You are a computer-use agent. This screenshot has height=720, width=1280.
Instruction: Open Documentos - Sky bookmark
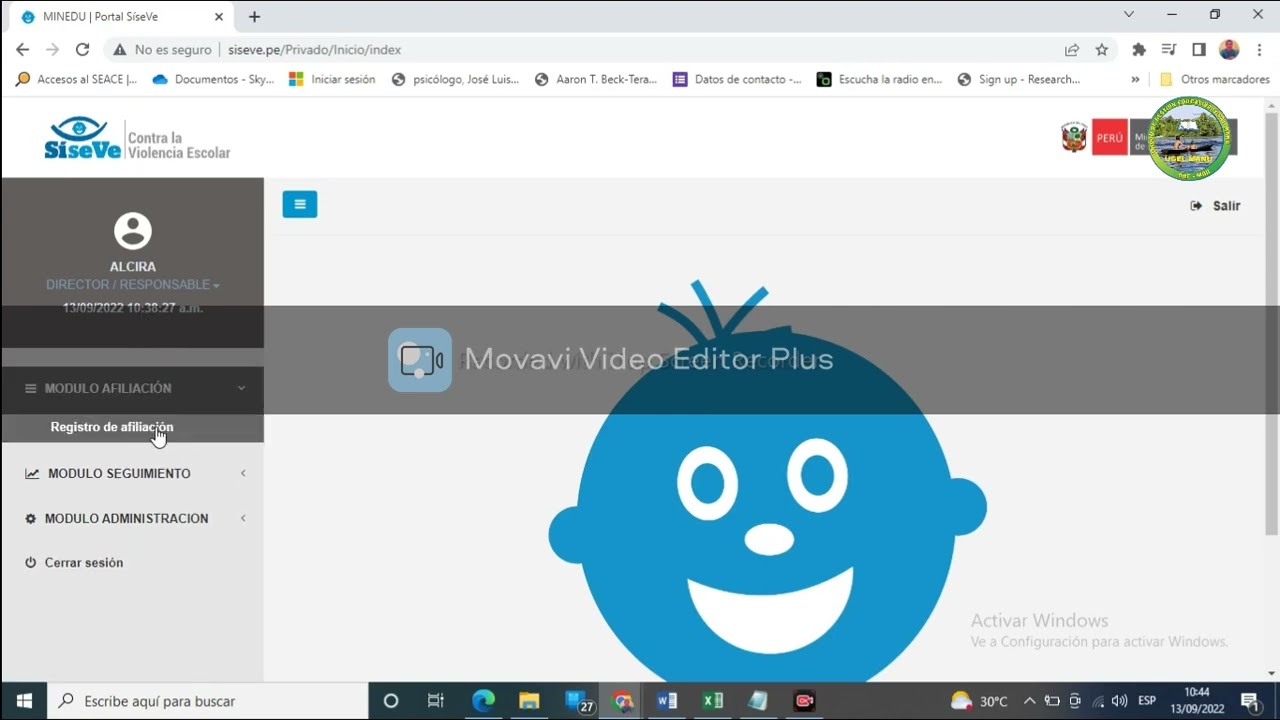[x=213, y=79]
